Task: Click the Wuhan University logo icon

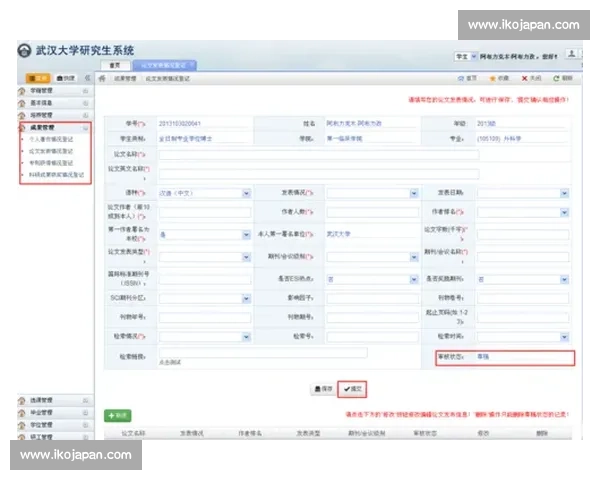Action: (x=24, y=51)
